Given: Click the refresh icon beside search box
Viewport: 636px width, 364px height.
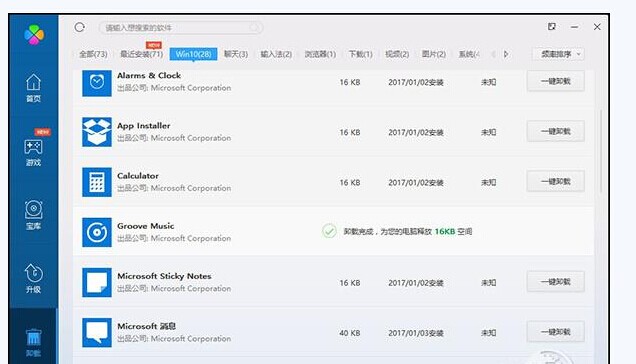Looking at the screenshot, I should (80, 27).
